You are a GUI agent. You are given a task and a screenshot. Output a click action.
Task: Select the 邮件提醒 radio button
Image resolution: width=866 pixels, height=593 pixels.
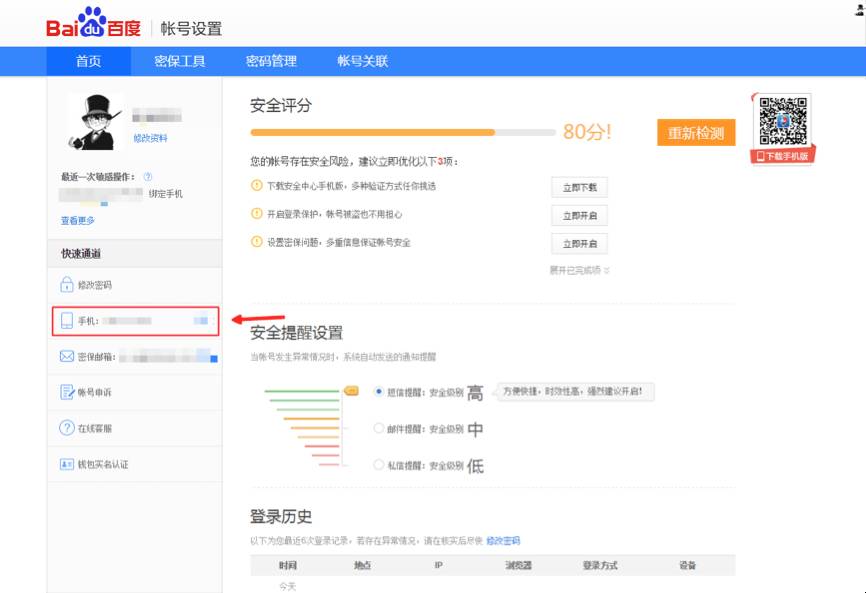pos(379,428)
